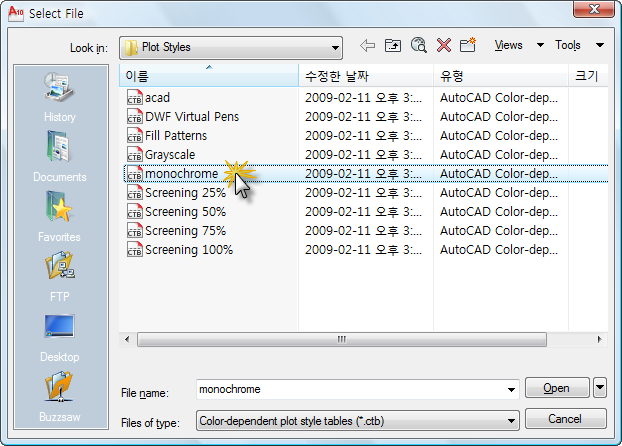Select the Screening 50% file
Screen dimensions: 622x446
[x=185, y=211]
